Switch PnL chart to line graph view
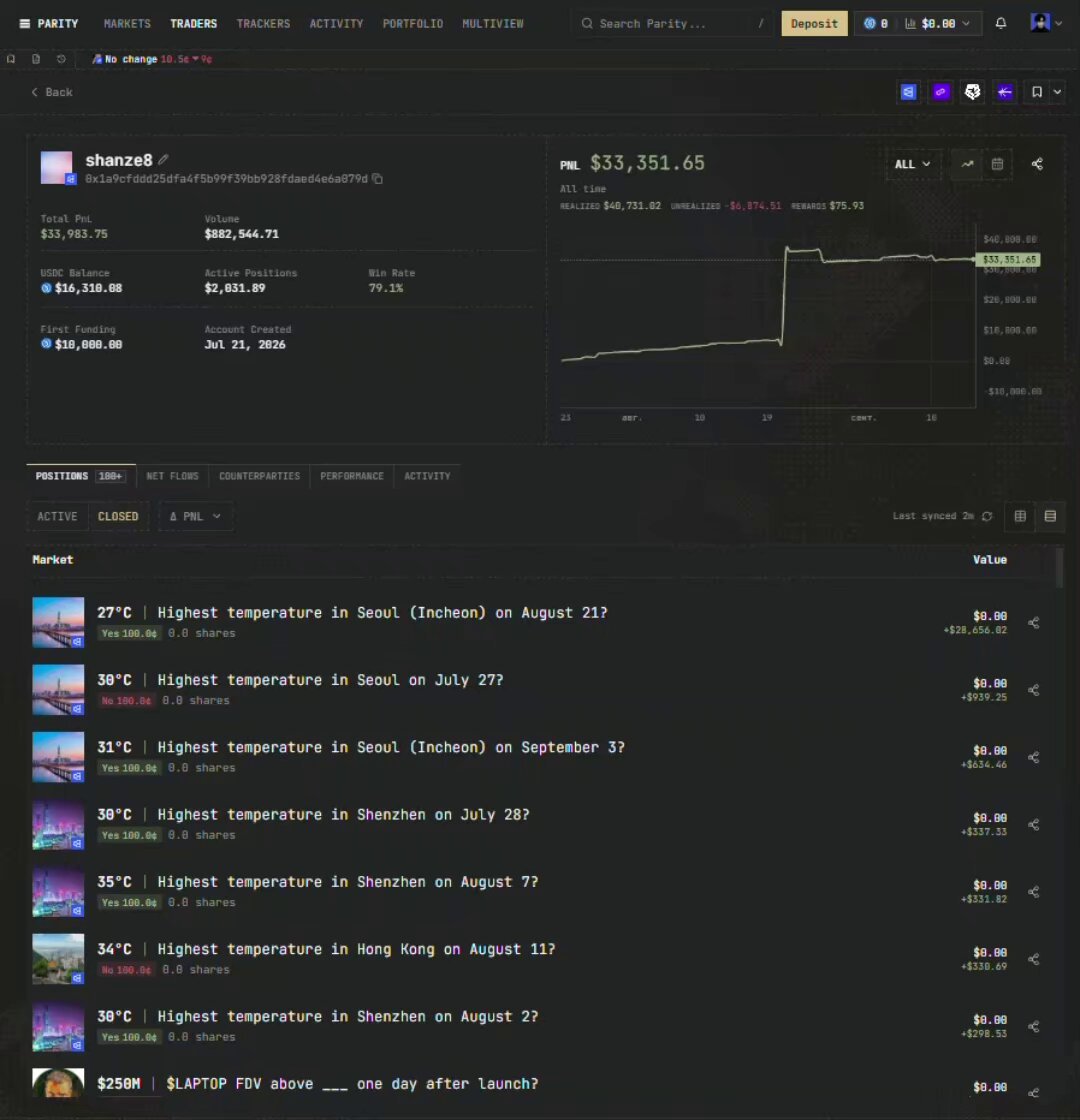Screen dimensions: 1080x1120 [x=967, y=164]
